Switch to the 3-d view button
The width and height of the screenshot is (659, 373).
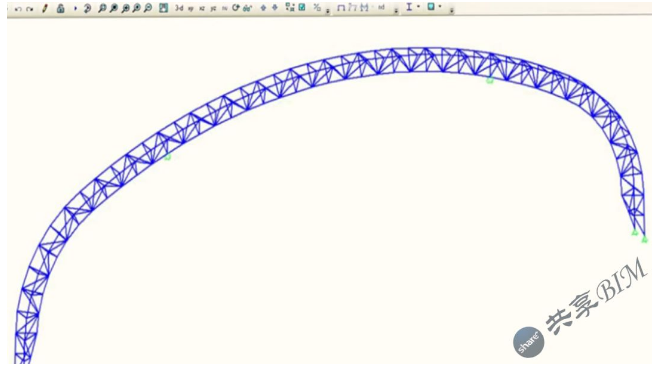[x=179, y=8]
